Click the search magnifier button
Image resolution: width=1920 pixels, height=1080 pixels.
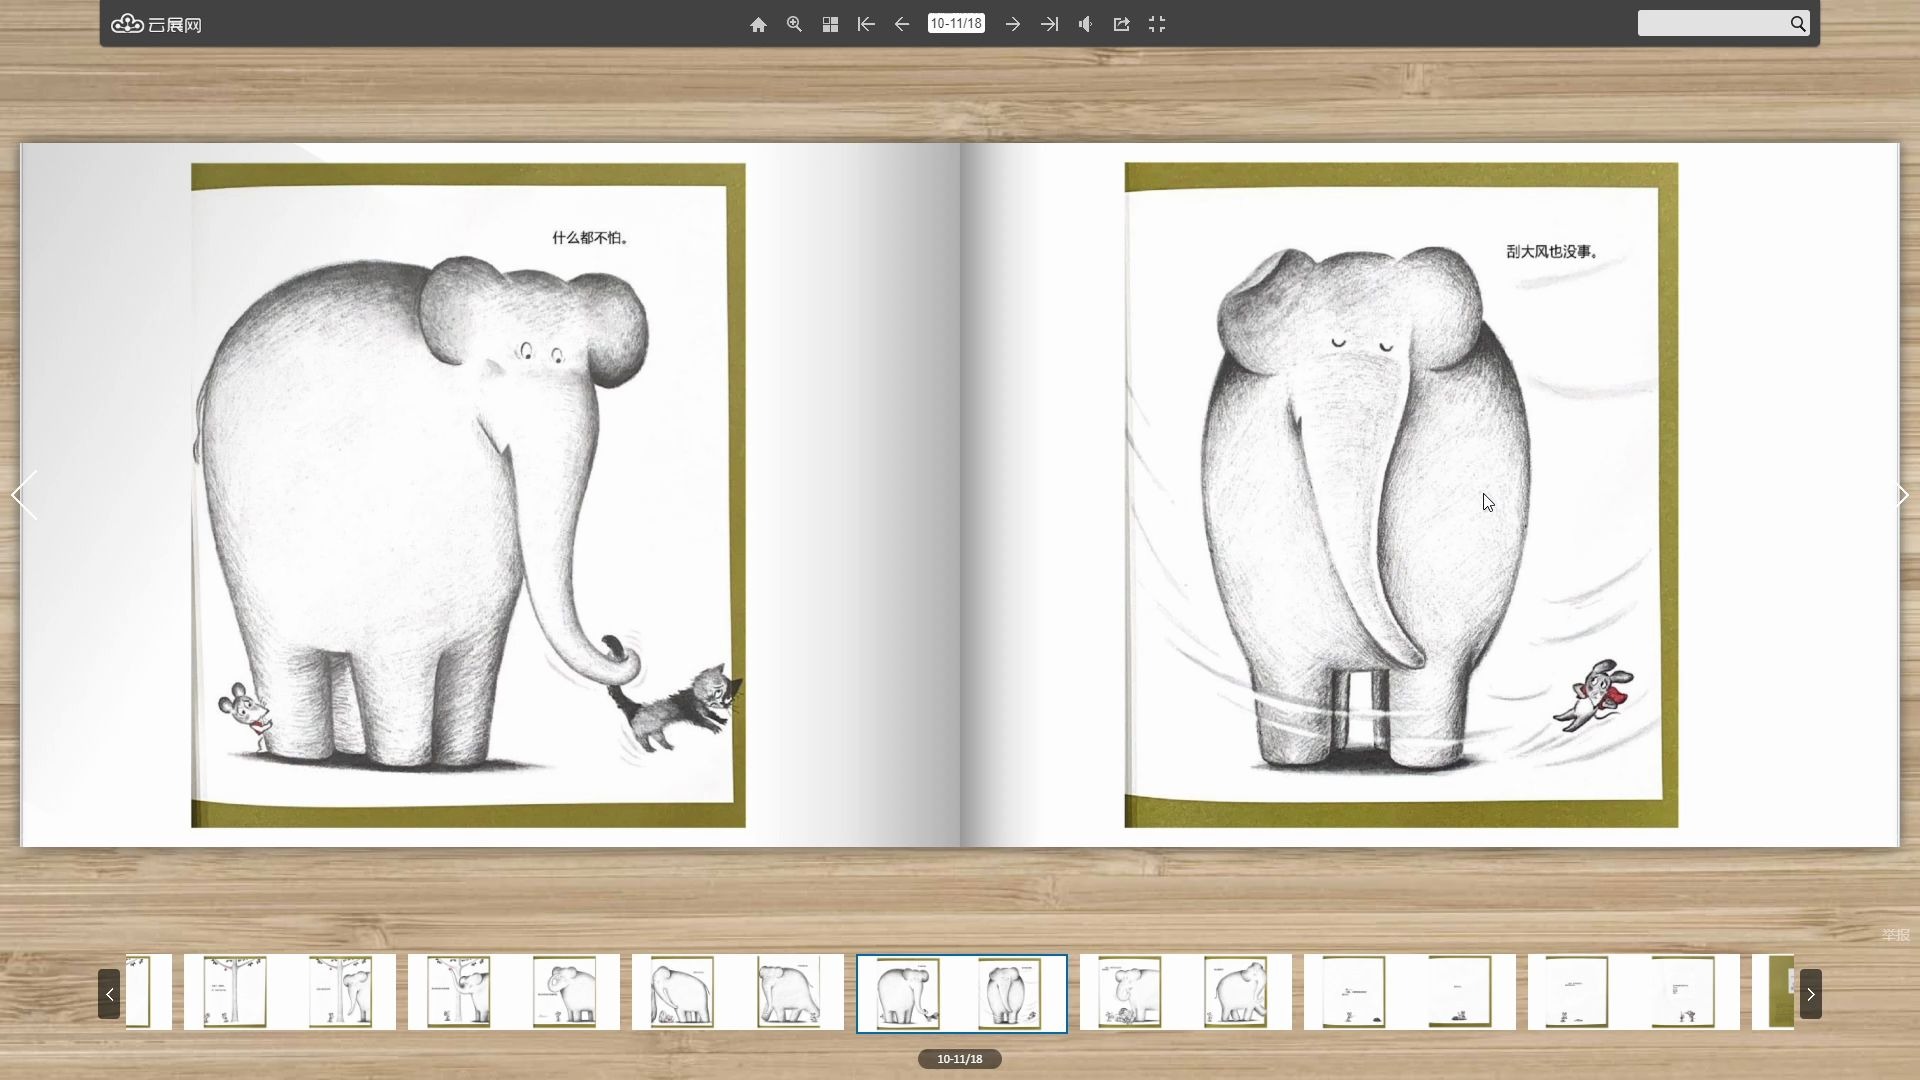point(1798,23)
